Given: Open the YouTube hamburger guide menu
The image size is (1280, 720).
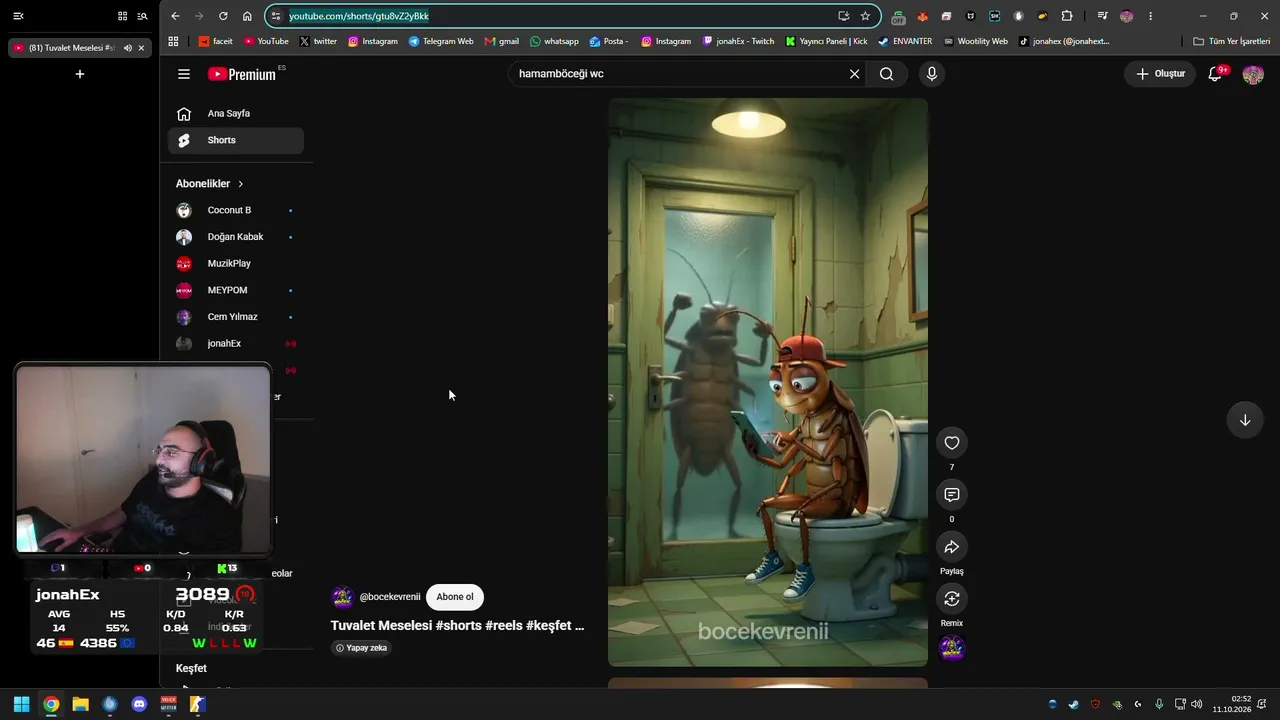Looking at the screenshot, I should point(184,74).
